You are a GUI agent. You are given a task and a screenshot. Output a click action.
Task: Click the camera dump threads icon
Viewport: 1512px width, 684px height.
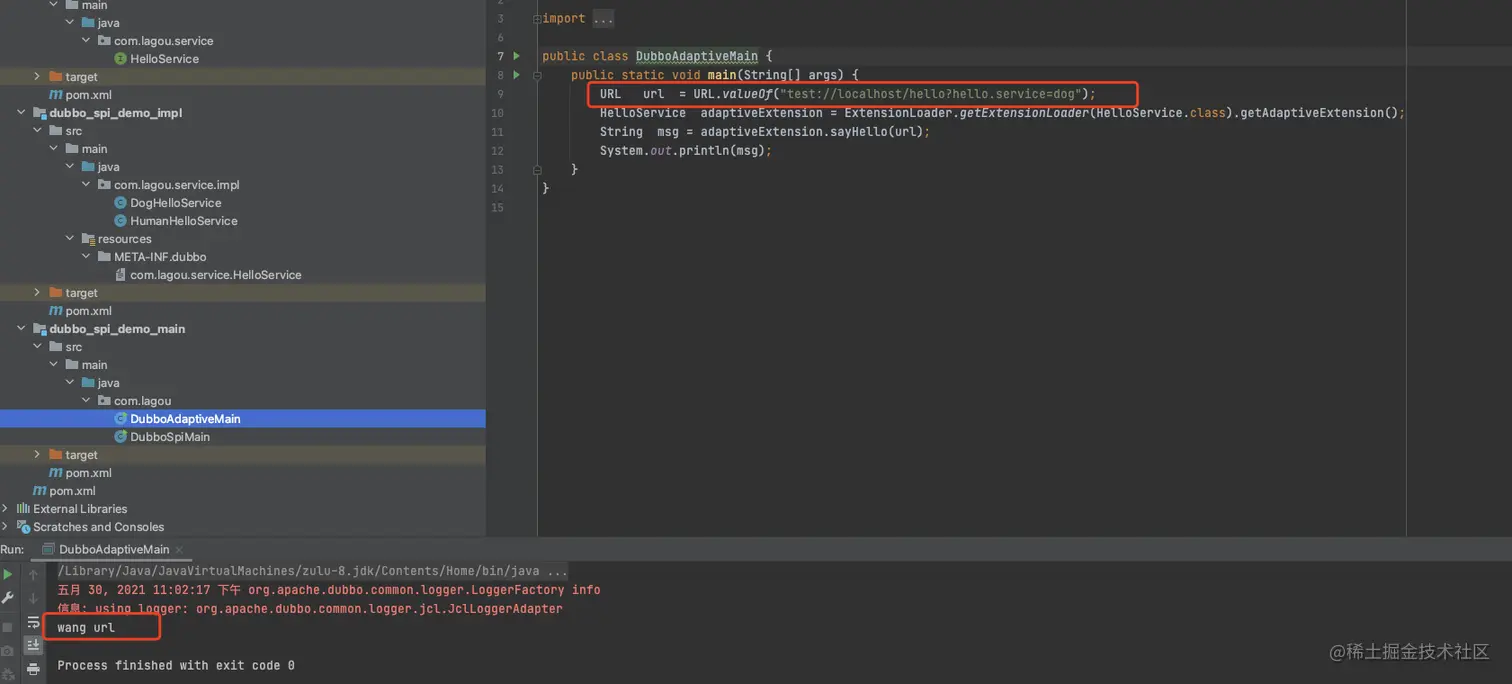tap(8, 651)
